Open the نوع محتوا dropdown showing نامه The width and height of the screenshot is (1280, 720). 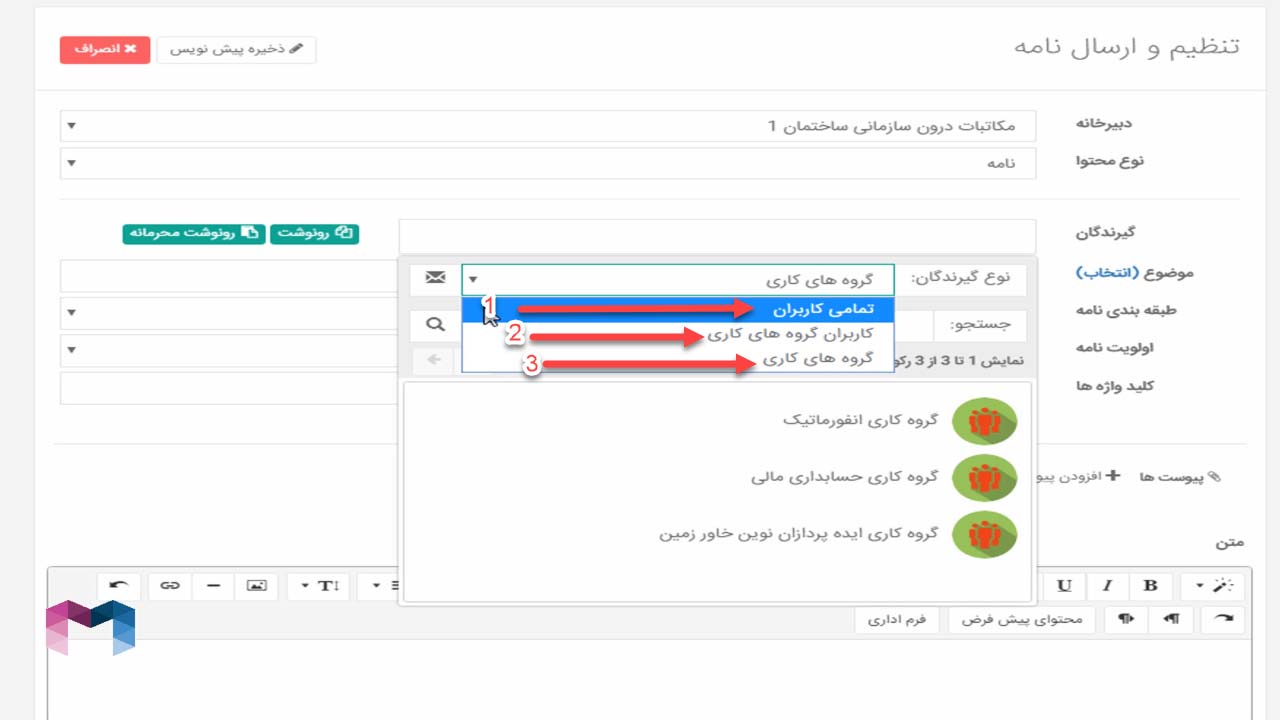coord(548,163)
